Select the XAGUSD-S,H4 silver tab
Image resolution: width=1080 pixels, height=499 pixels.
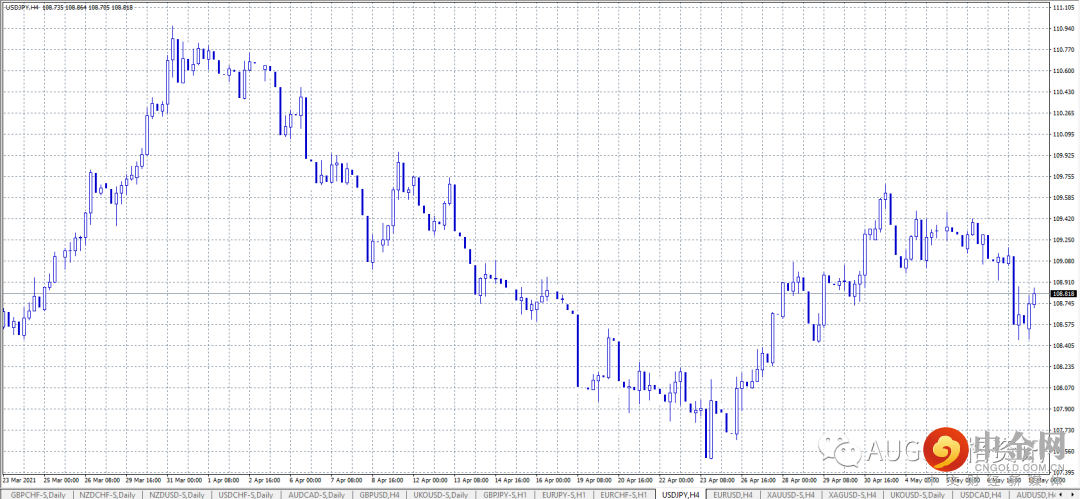click(853, 495)
